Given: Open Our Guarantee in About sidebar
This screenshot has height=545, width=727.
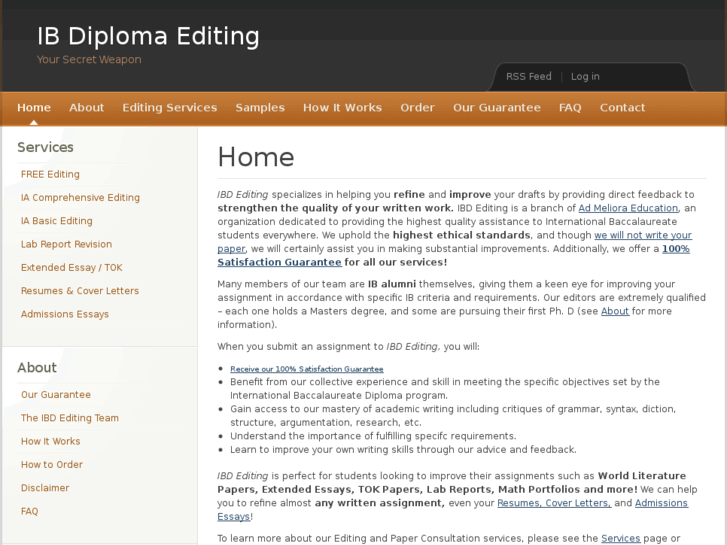Looking at the screenshot, I should point(56,395).
